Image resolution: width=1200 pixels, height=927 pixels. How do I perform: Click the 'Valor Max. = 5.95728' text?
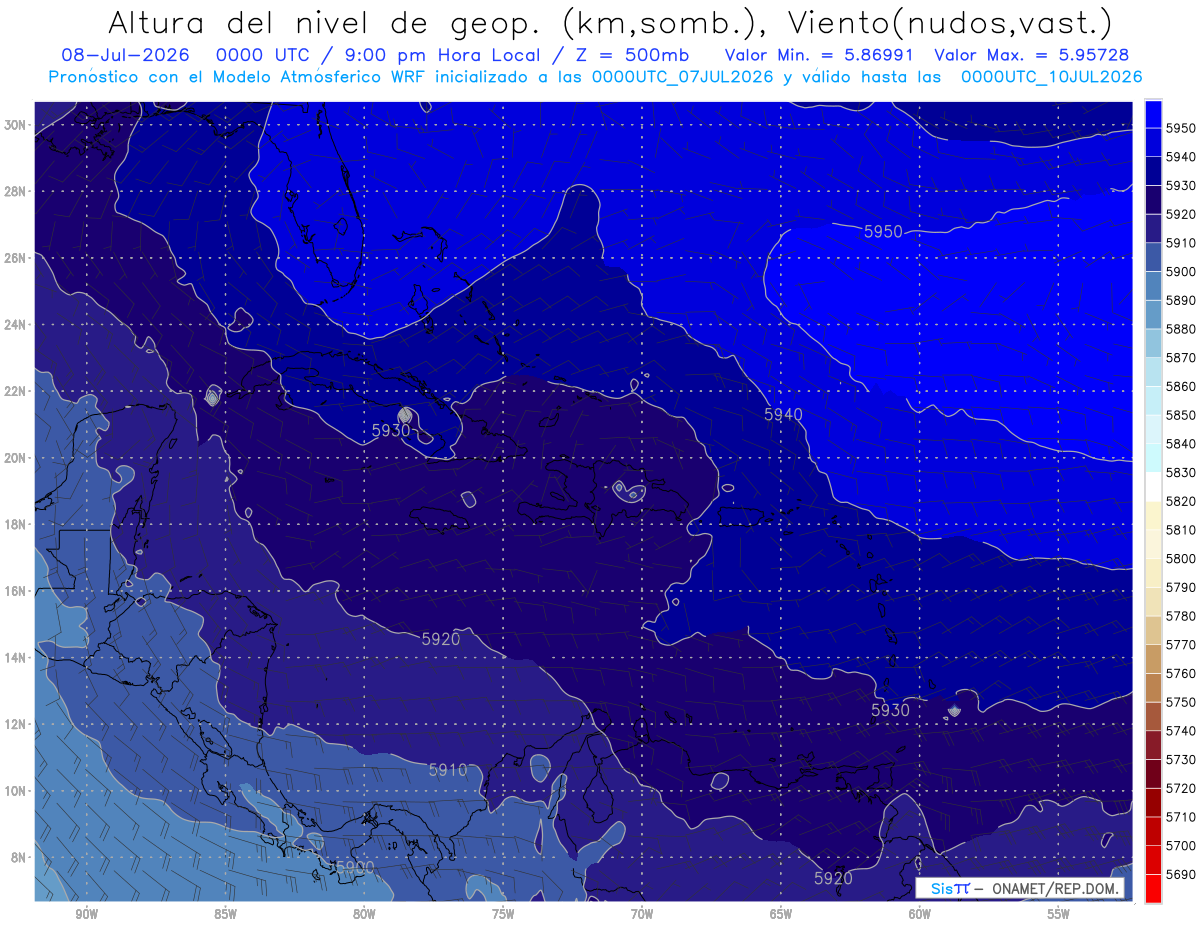1032,54
